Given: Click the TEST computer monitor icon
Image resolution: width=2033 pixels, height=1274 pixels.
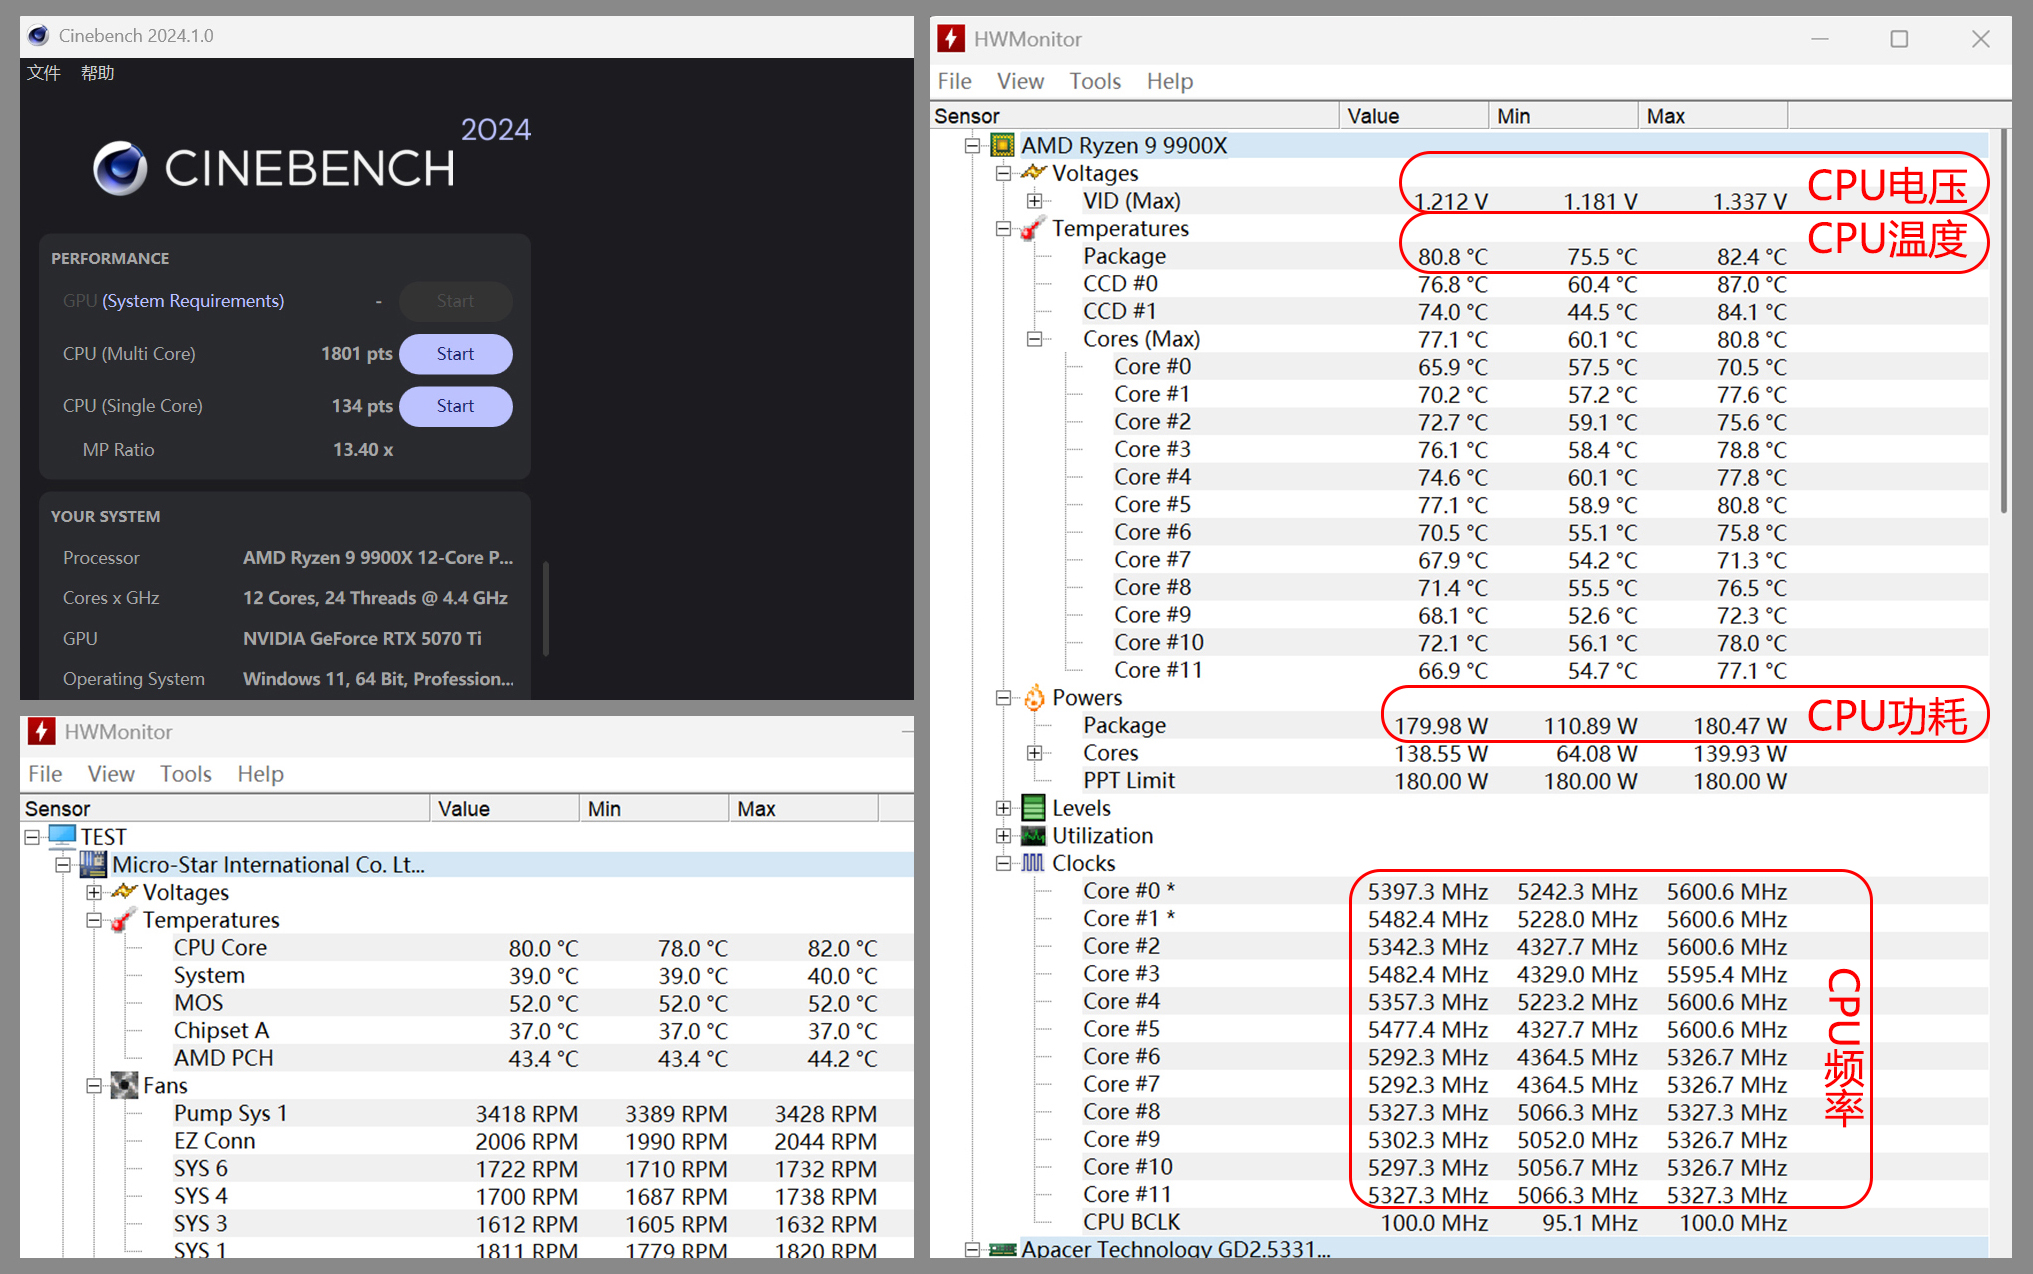Looking at the screenshot, I should point(62,836).
